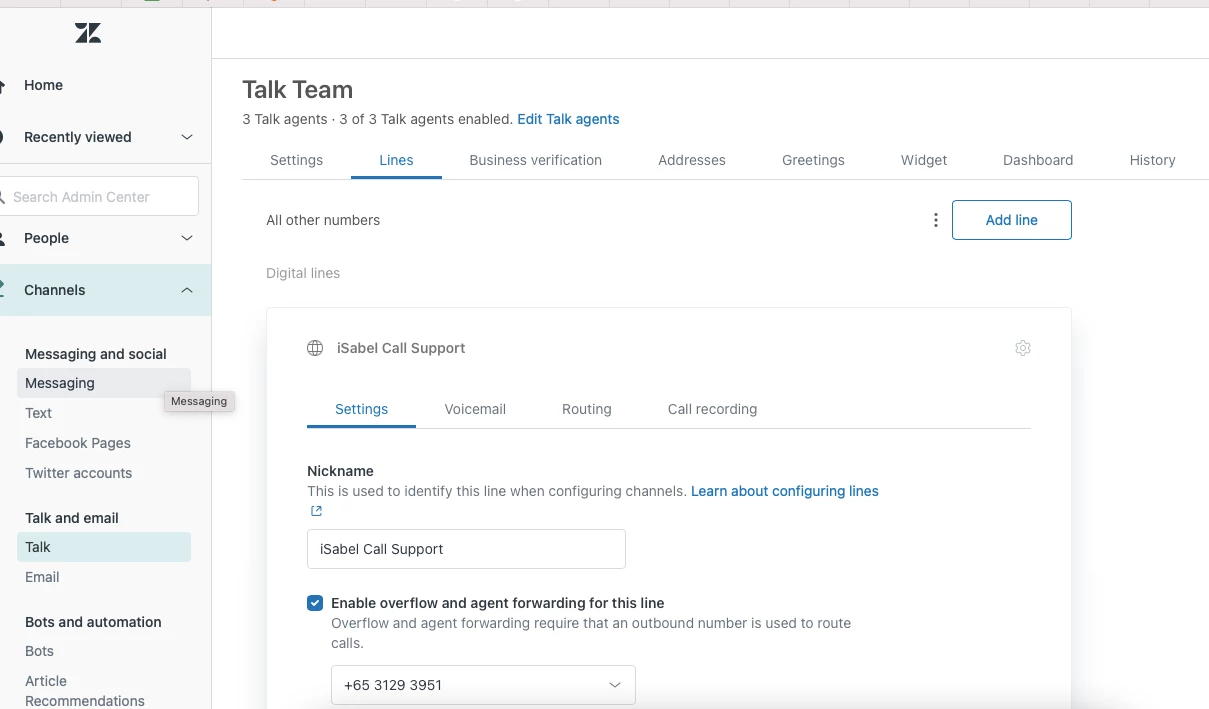Click the Add line button
The image size is (1209, 709).
coord(1011,220)
